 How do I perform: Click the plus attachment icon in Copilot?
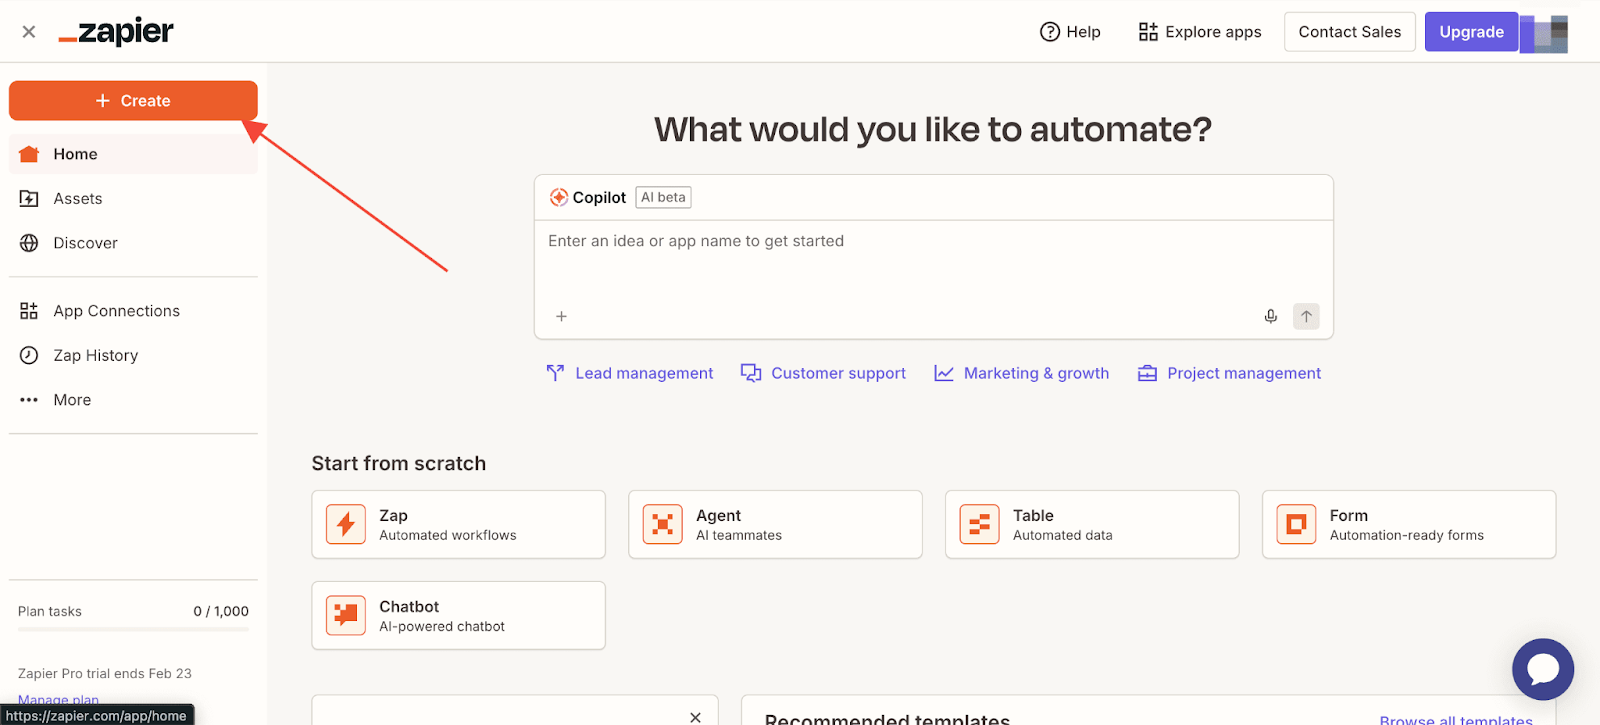(561, 316)
